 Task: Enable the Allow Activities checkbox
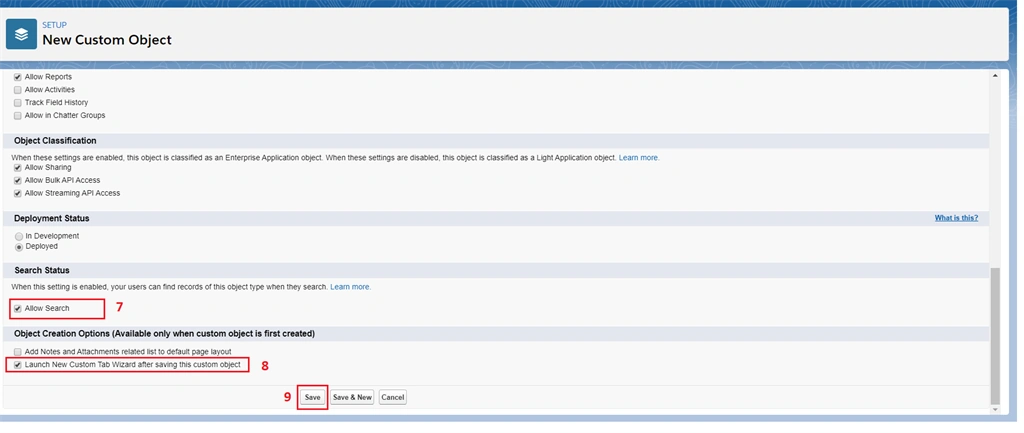tap(18, 90)
